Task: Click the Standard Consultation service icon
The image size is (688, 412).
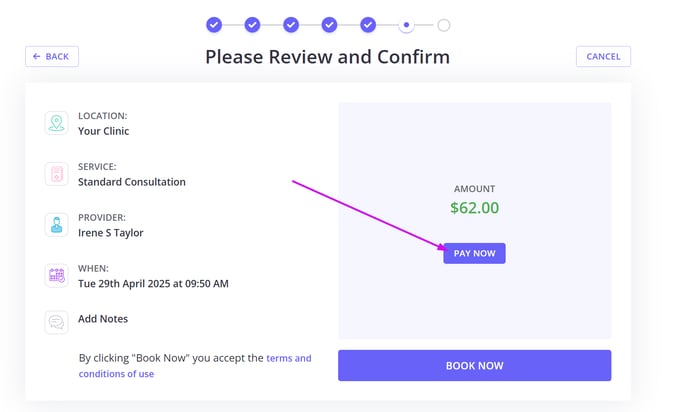Action: point(56,174)
